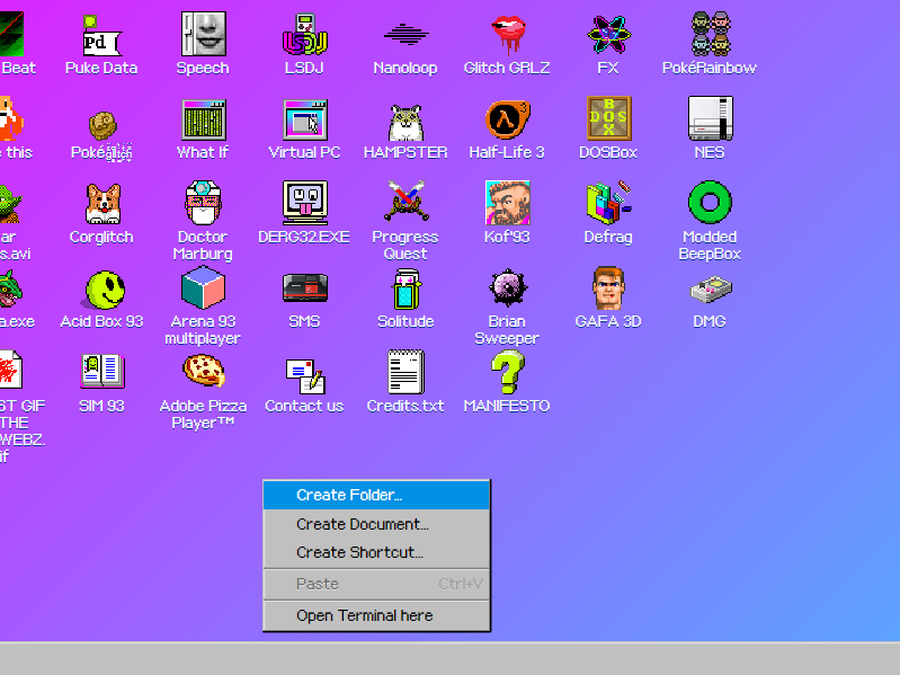The height and width of the screenshot is (675, 900).
Task: Open the SIM 93 book icon
Action: point(102,371)
